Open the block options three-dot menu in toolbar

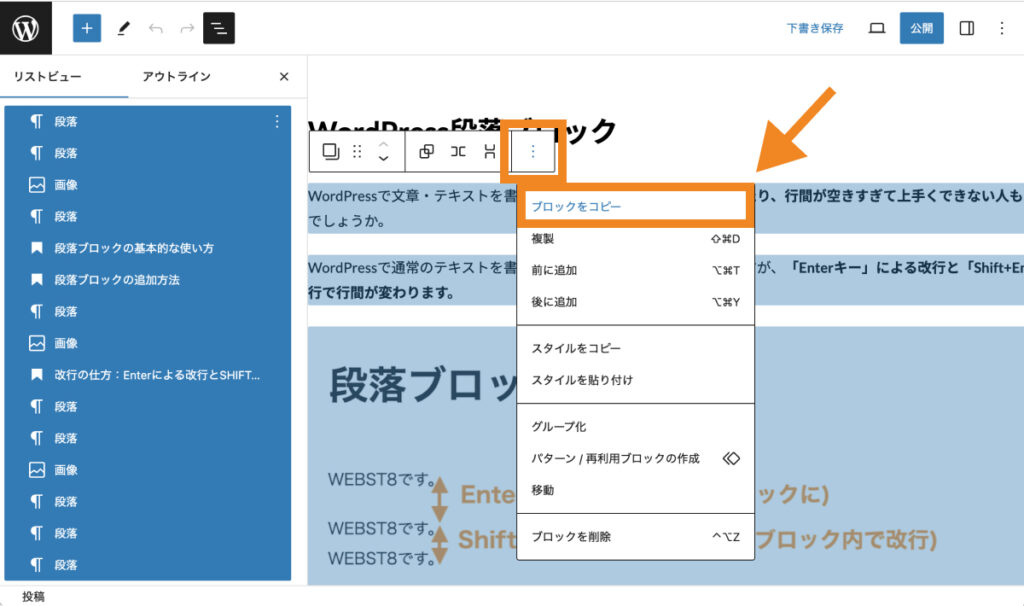click(x=533, y=153)
